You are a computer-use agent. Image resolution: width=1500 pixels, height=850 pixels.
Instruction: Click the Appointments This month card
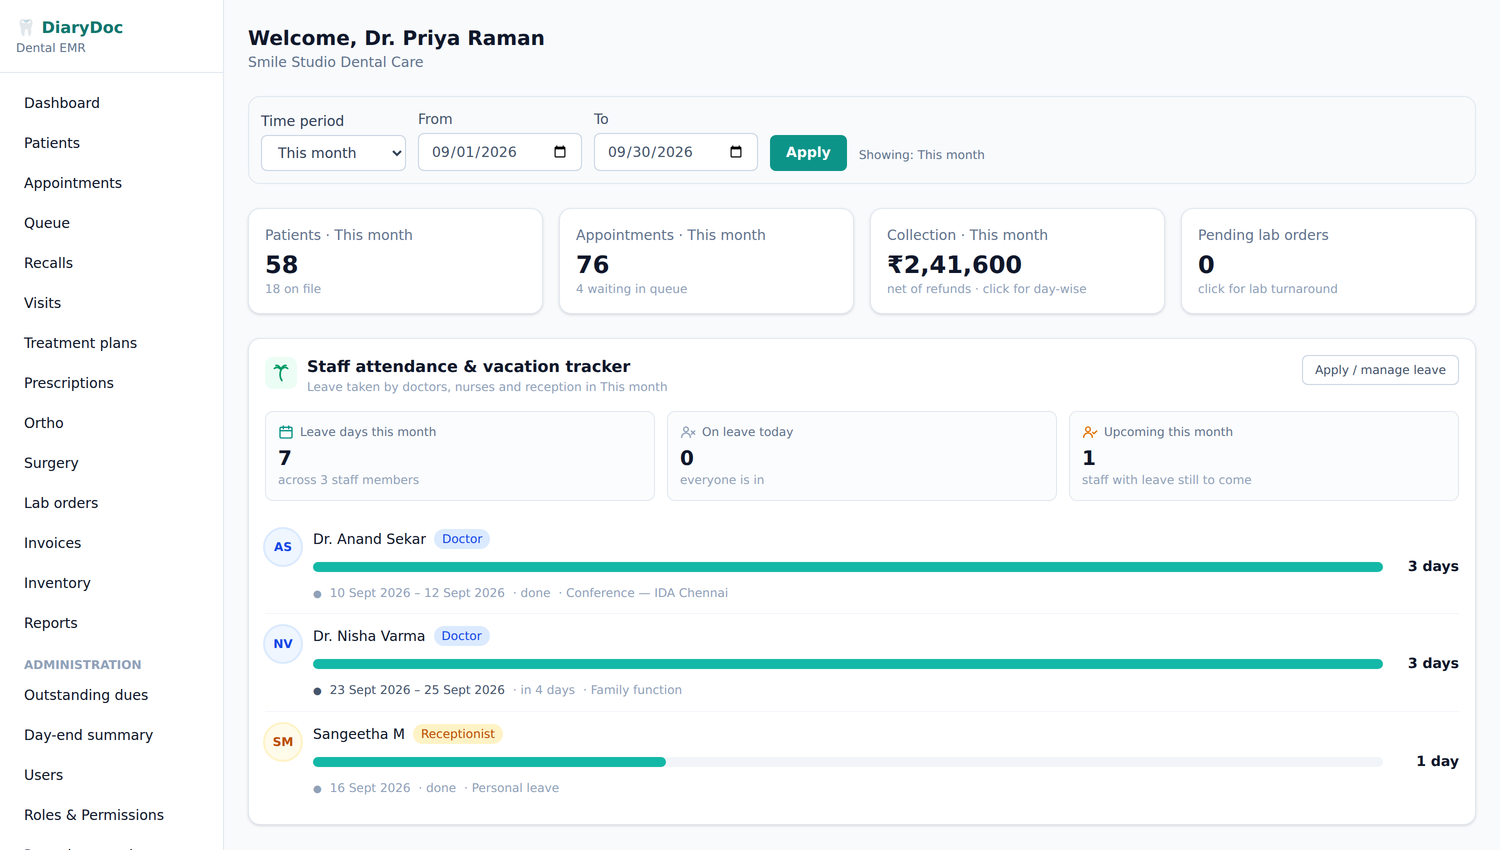click(706, 261)
